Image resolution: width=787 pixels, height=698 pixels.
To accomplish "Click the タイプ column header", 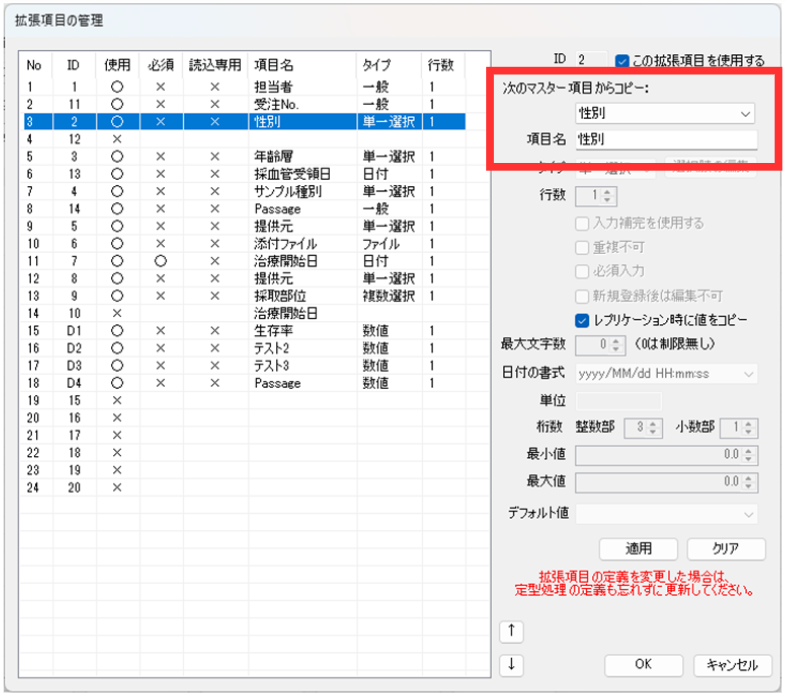I will click(x=377, y=65).
